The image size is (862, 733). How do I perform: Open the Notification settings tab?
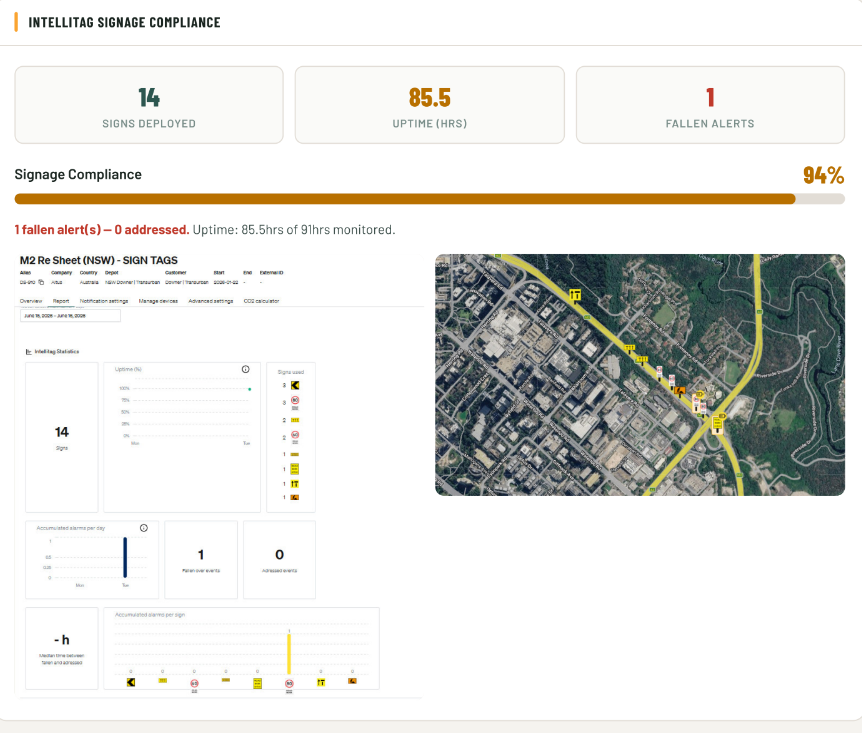point(104,301)
